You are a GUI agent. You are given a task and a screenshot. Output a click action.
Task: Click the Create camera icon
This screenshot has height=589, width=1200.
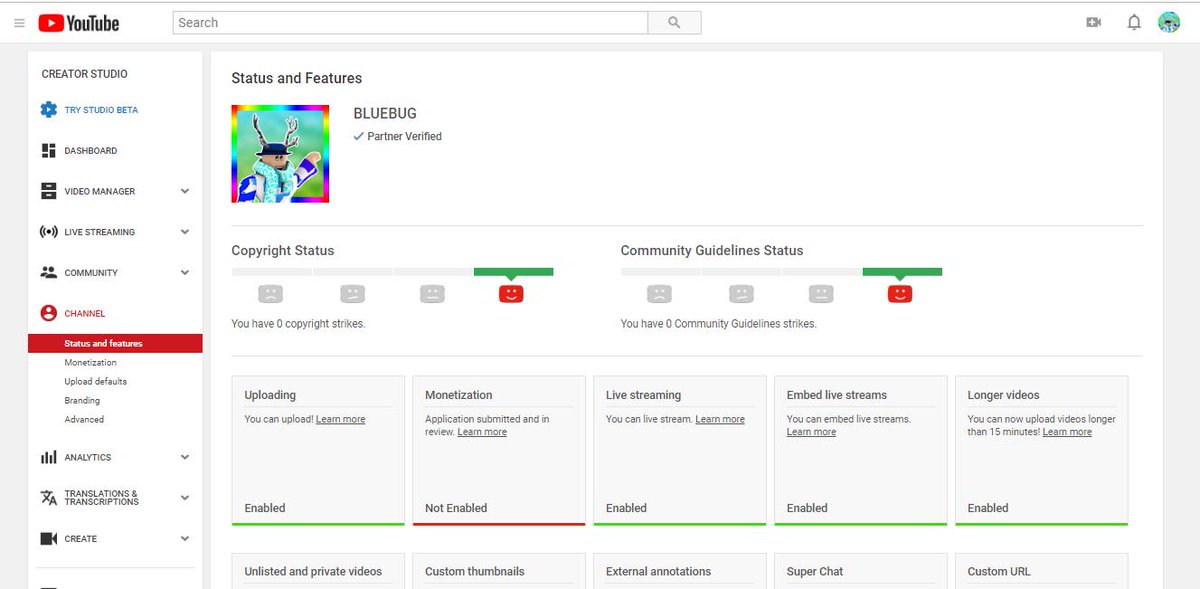pos(48,538)
